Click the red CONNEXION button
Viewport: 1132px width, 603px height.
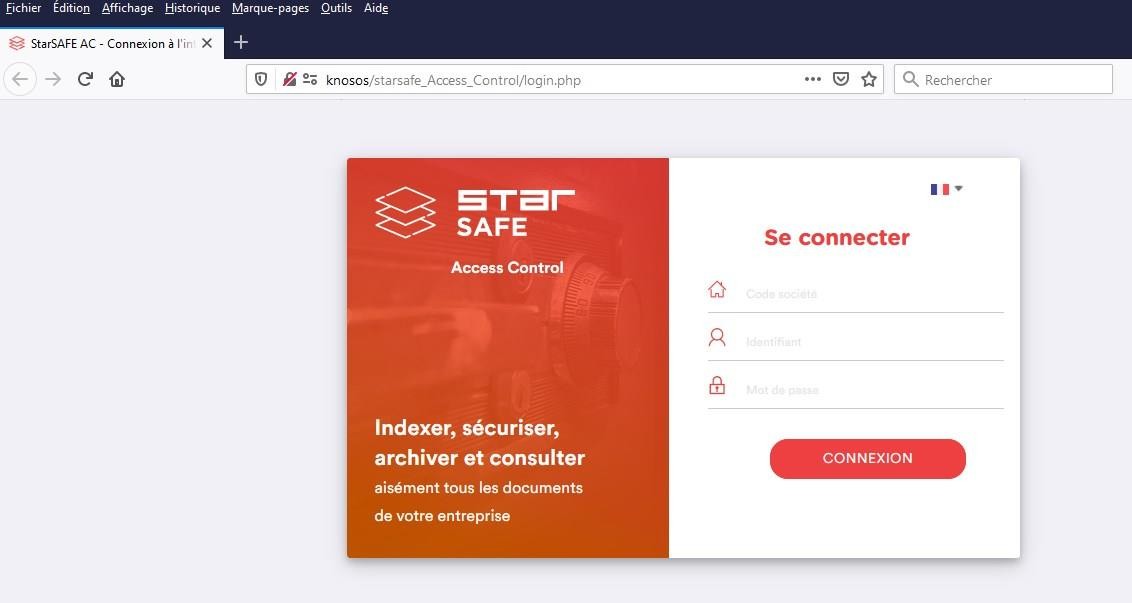[x=867, y=459]
